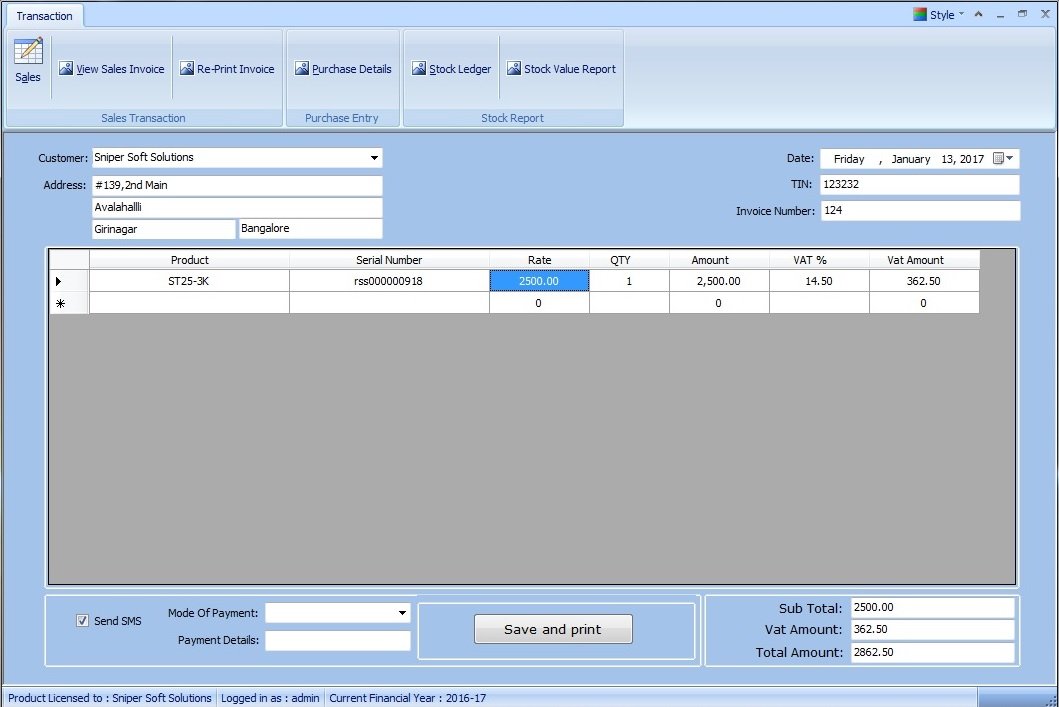1059x707 pixels.
Task: Select the Transaction tab
Action: tap(44, 16)
